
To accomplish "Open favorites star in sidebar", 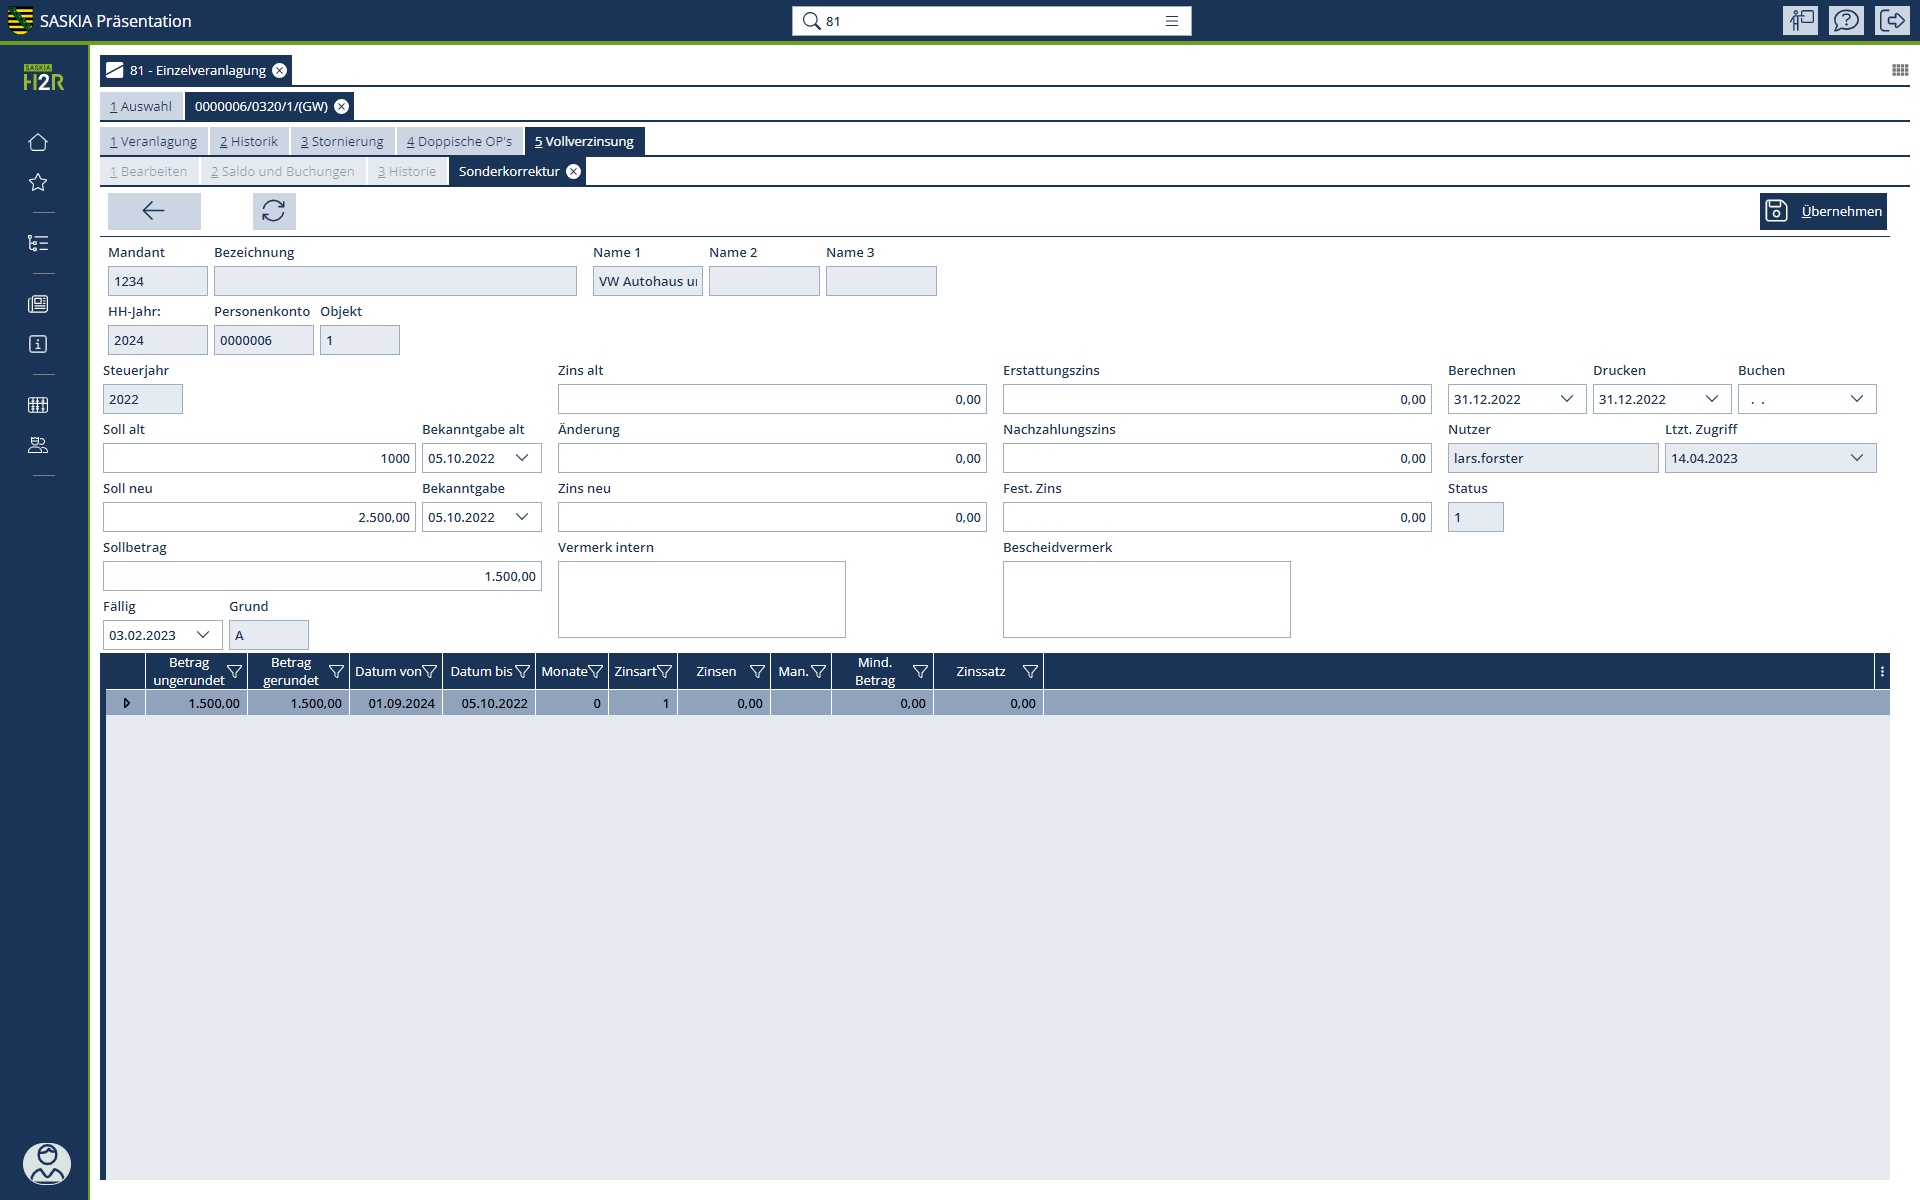I will point(38,183).
